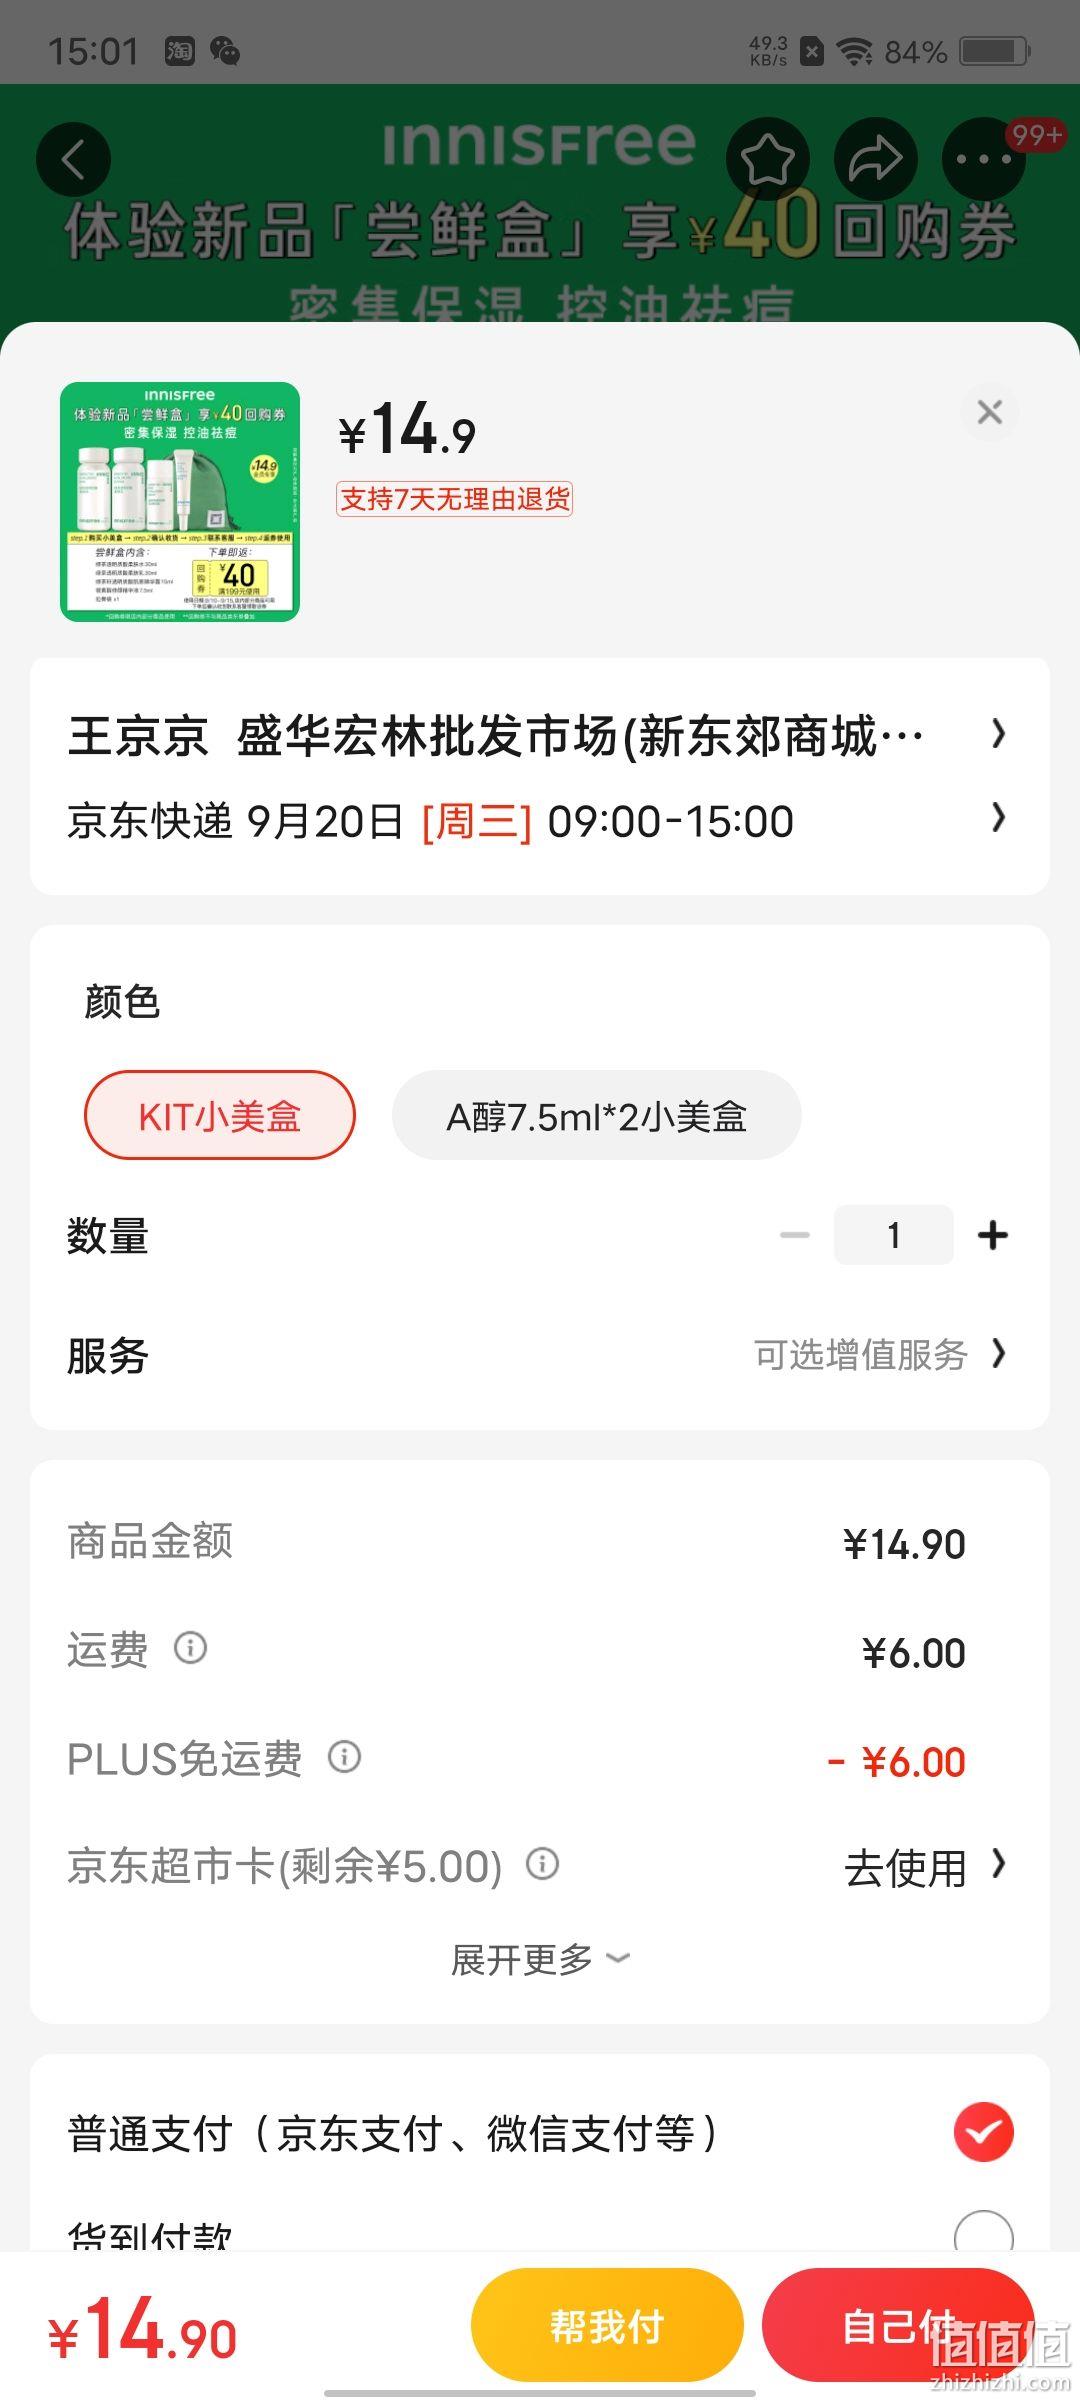Close the purchase options sheet

click(x=989, y=412)
